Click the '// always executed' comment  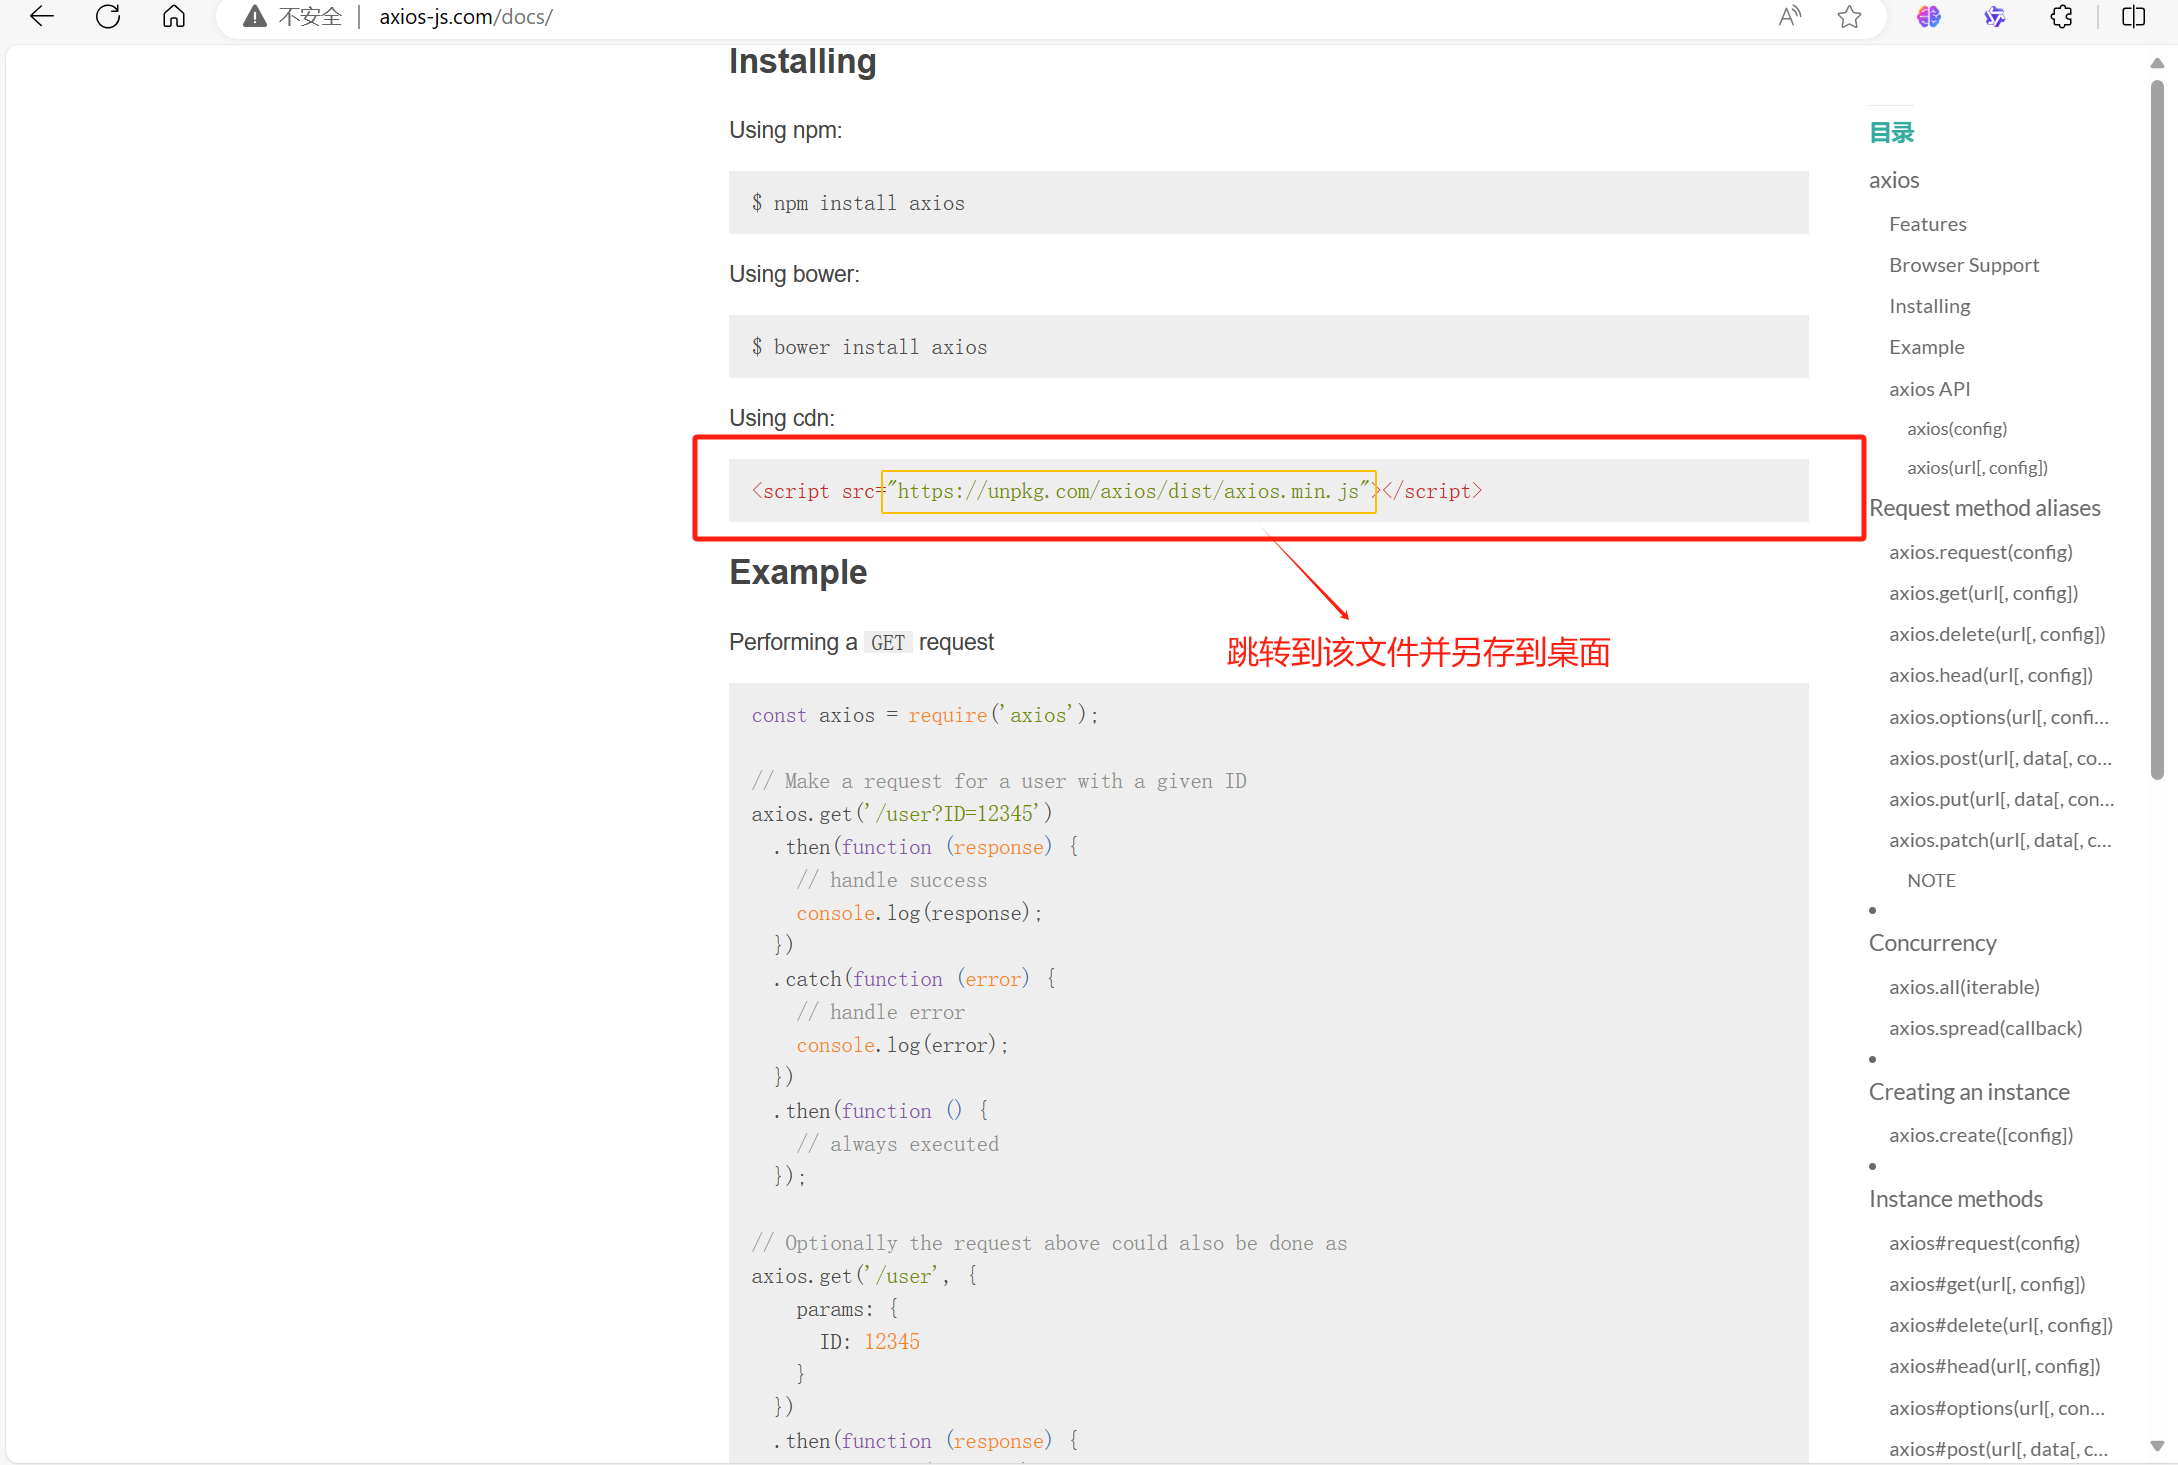[x=898, y=1144]
